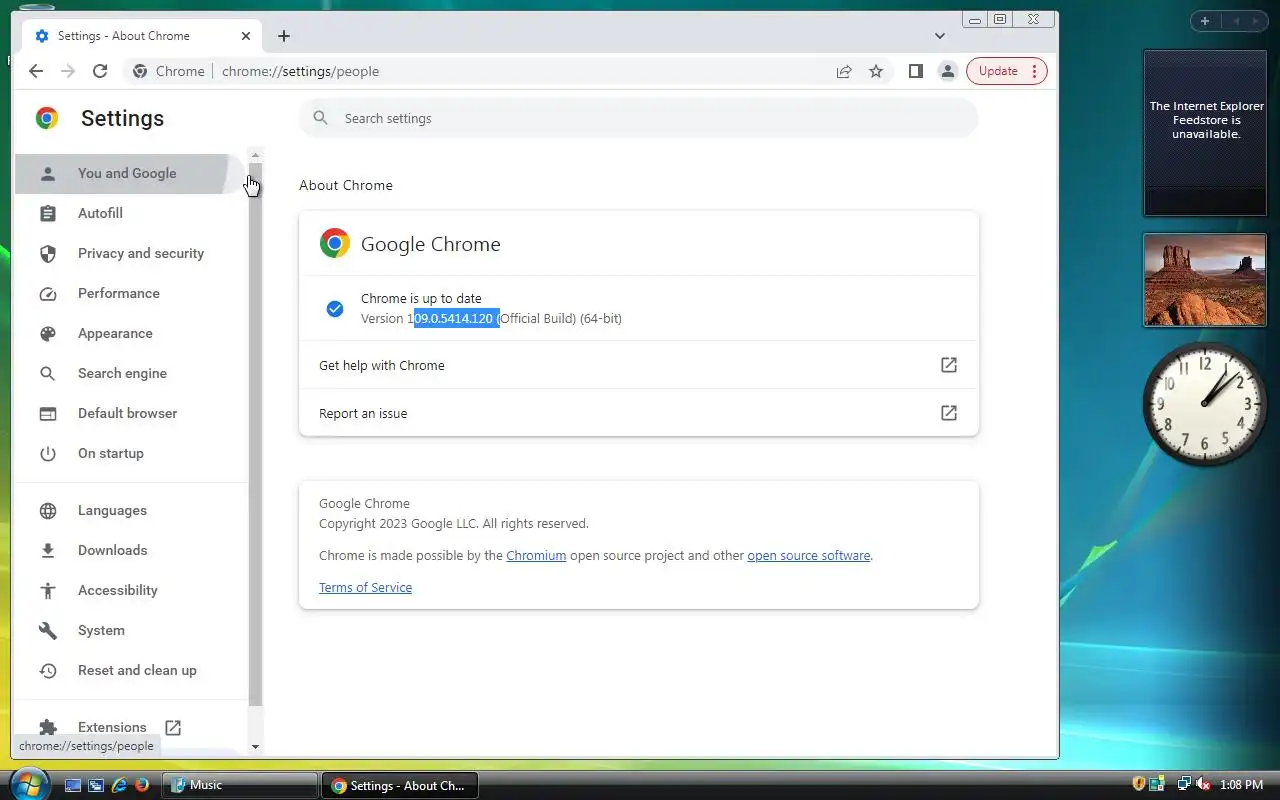Launch Firefox from Quick Launch

coord(142,785)
